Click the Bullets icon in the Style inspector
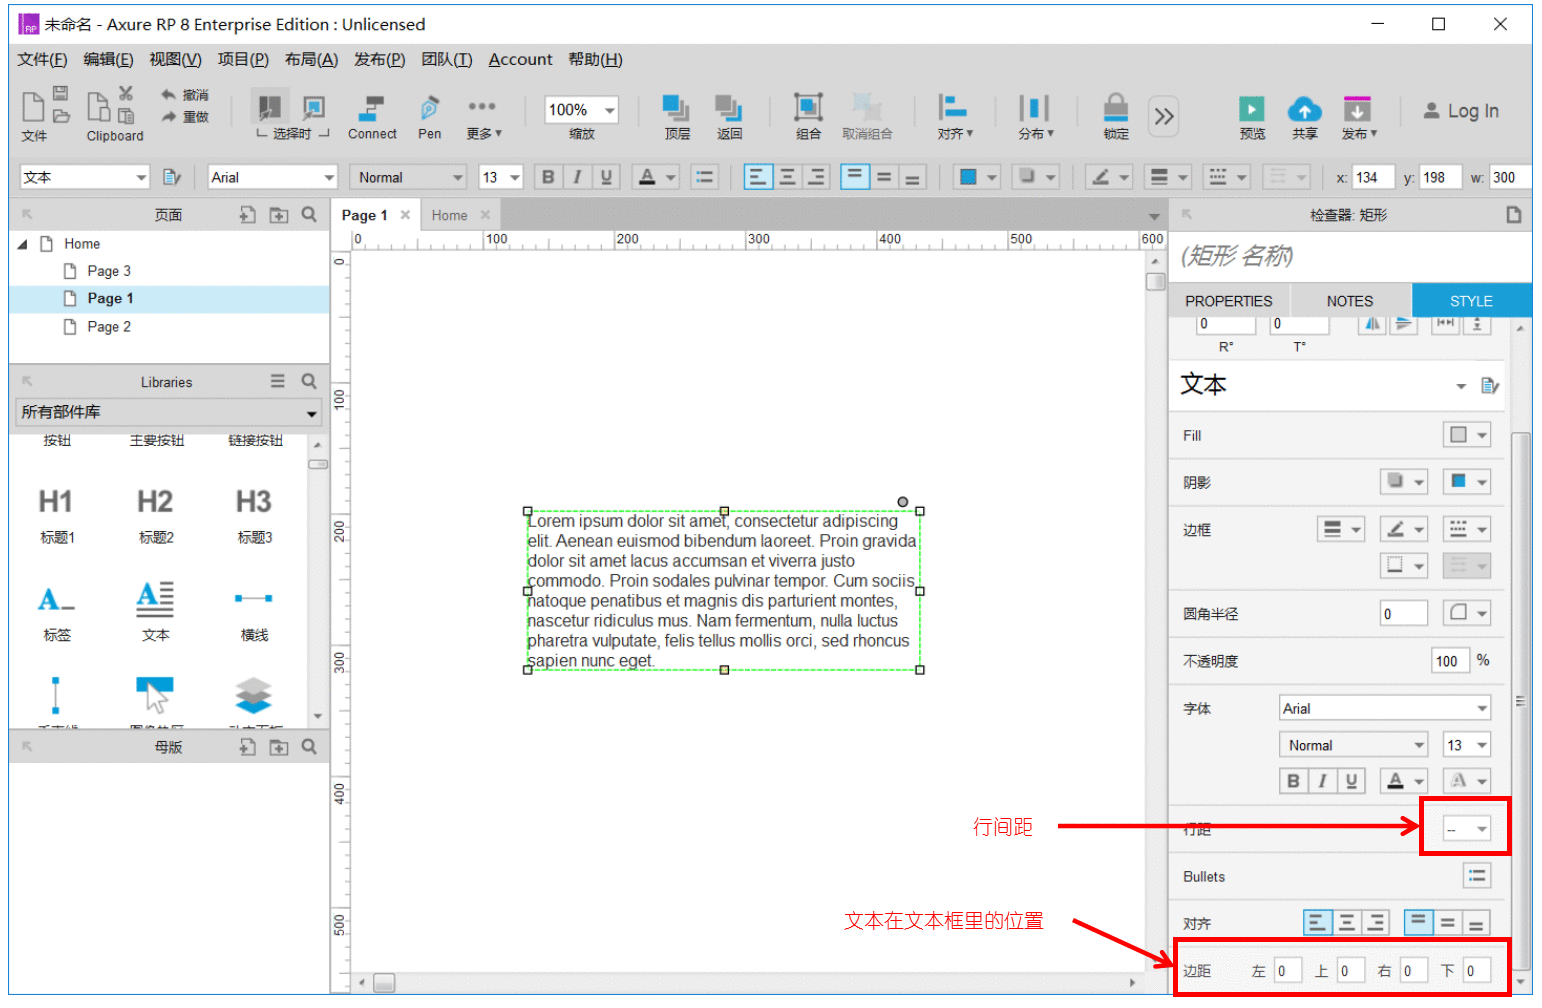 click(x=1476, y=876)
